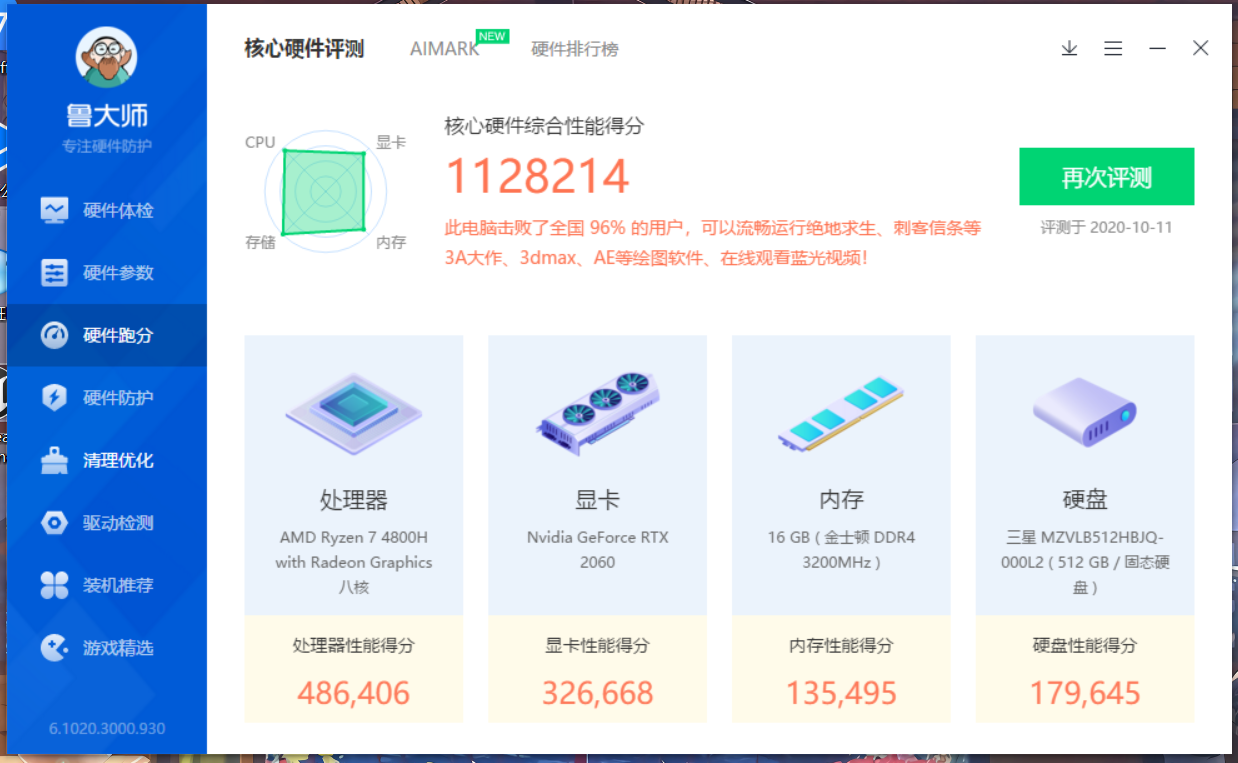This screenshot has width=1238, height=763.
Task: Click the graphics card illustration
Action: click(x=598, y=413)
